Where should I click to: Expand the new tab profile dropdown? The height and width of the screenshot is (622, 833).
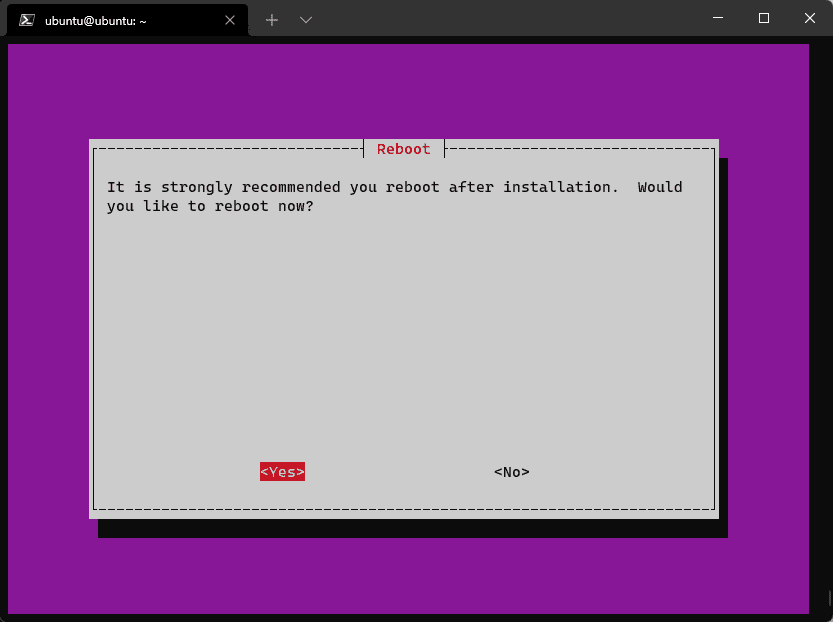point(305,20)
